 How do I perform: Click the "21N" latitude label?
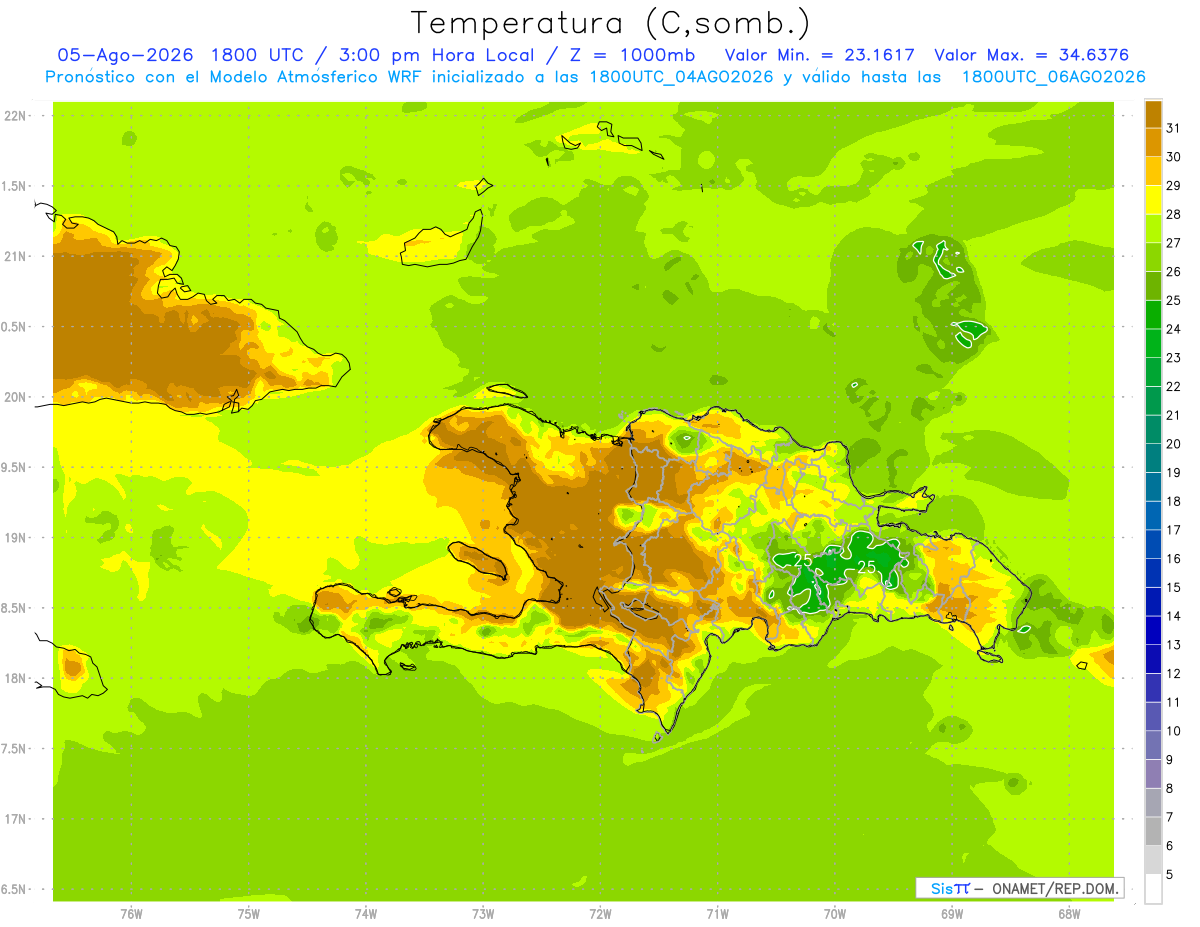[x=14, y=257]
